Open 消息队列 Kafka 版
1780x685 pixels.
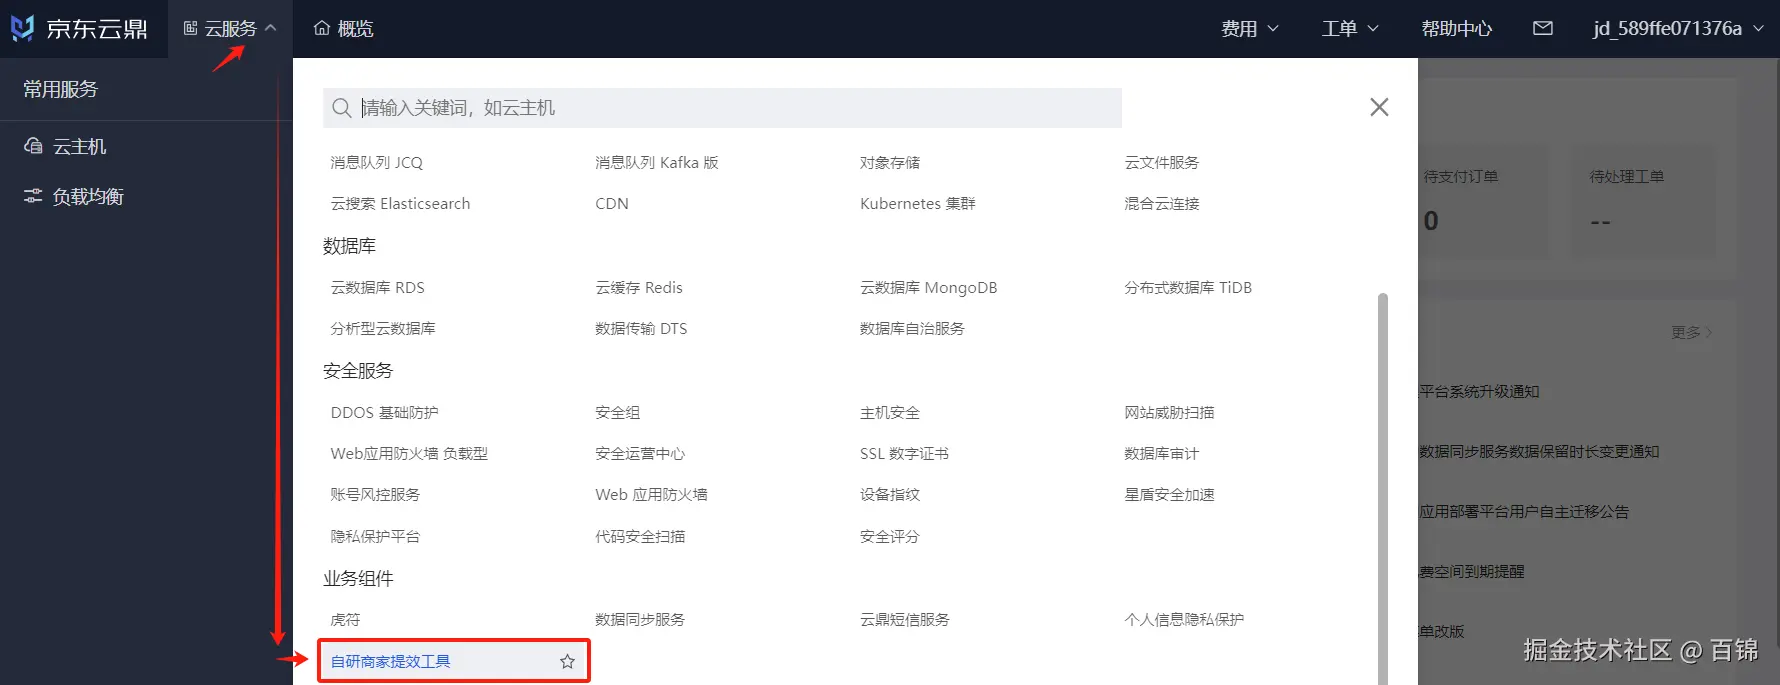tap(657, 163)
